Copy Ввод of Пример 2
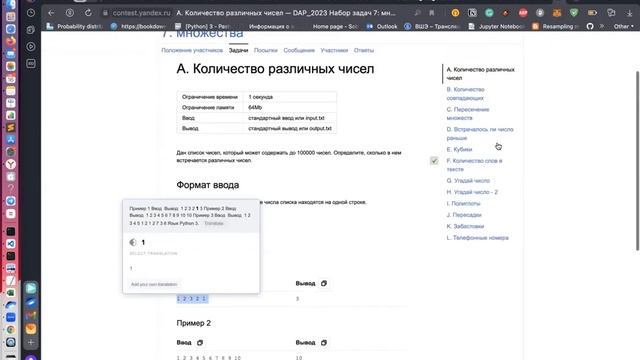This screenshot has width=640, height=360. click(200, 342)
